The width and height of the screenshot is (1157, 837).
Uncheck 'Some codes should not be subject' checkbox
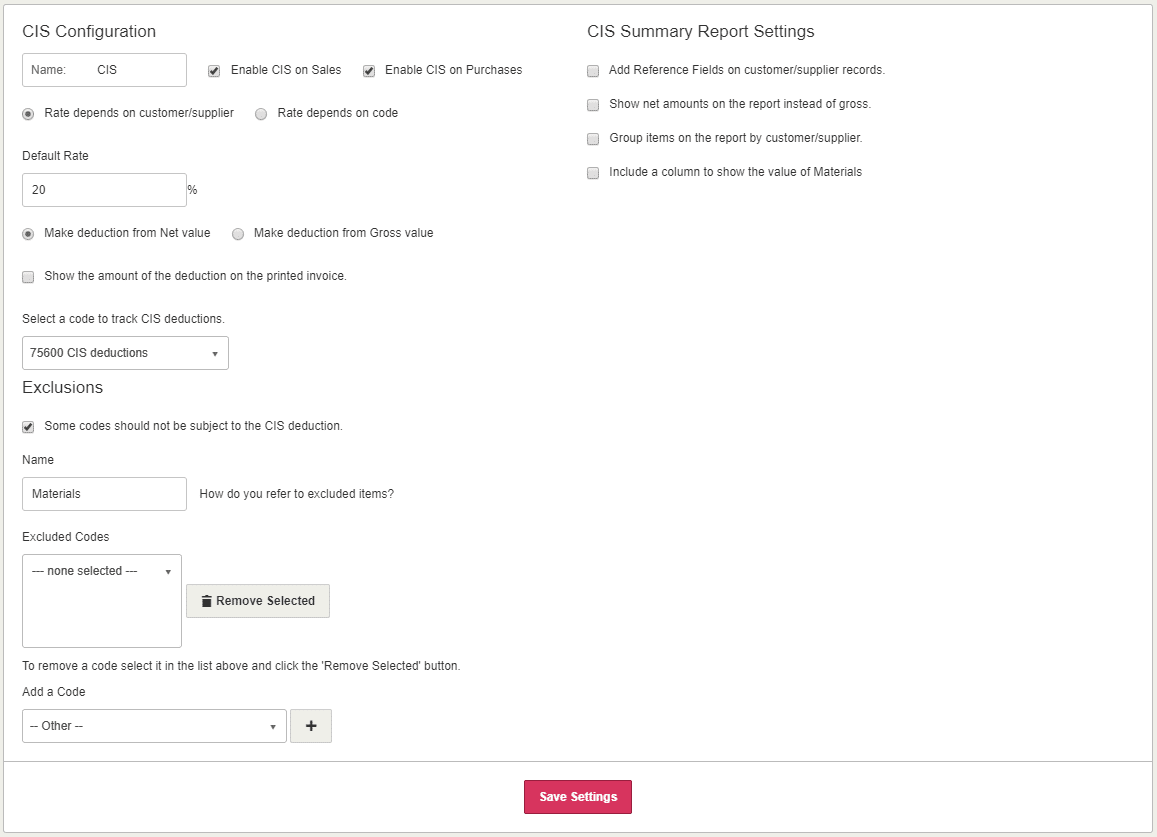28,427
